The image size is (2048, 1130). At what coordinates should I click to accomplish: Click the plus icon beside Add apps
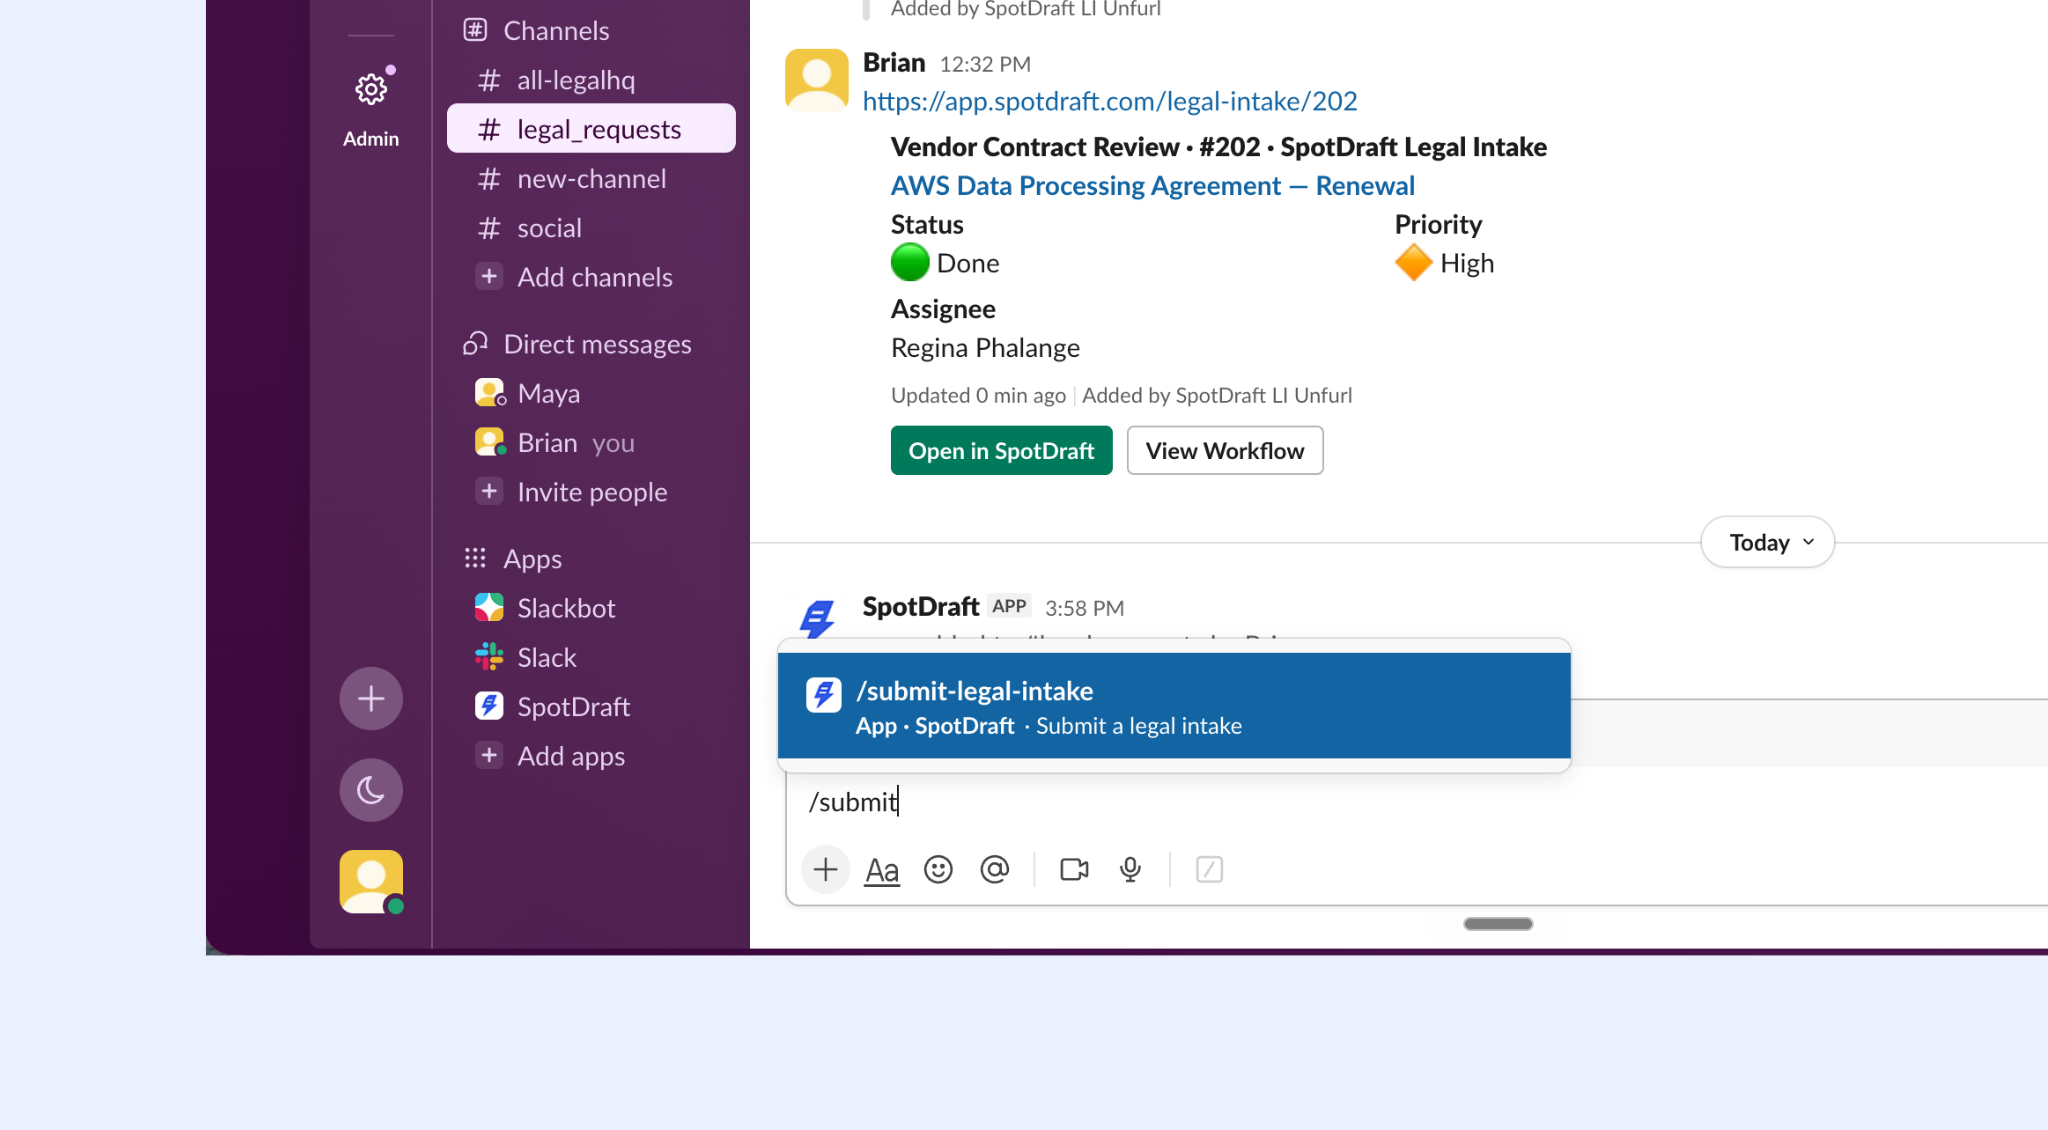coord(489,755)
